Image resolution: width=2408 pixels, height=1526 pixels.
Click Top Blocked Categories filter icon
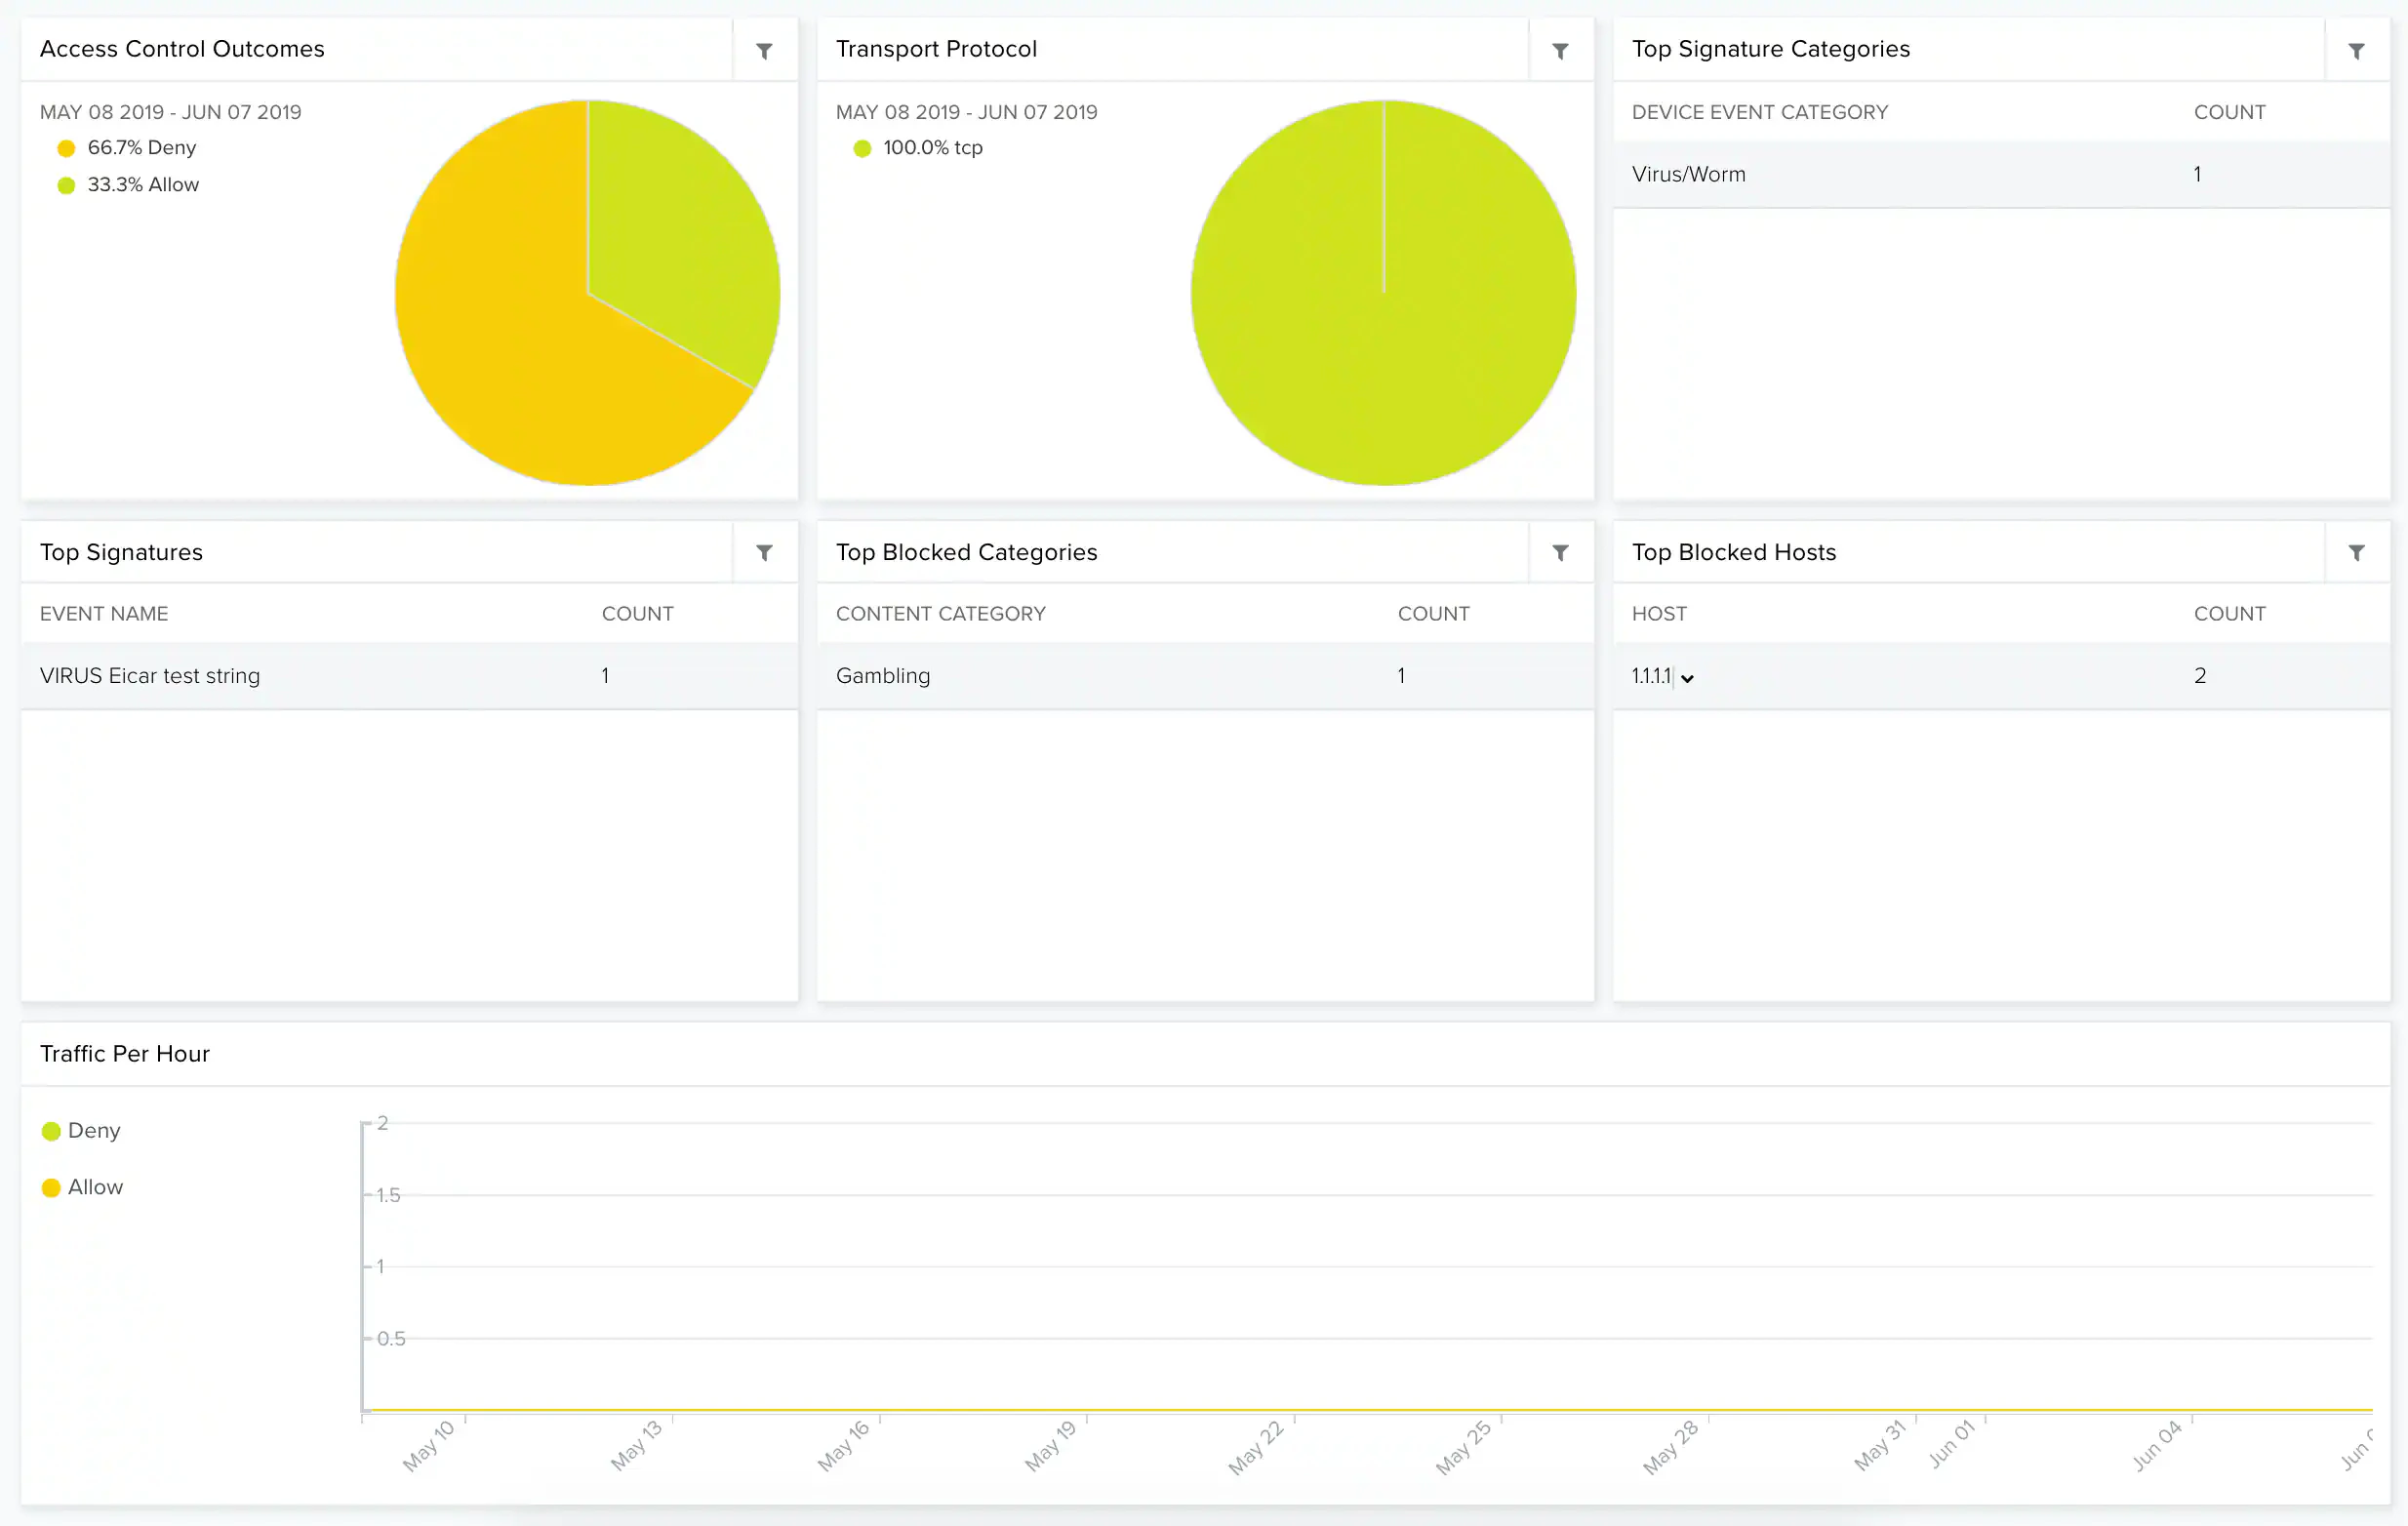(1560, 552)
